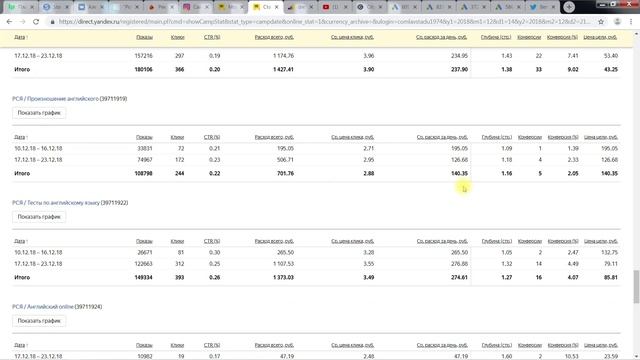
Task: Sort by CTR (%) in the yellow sticky header
Action: [x=212, y=37]
